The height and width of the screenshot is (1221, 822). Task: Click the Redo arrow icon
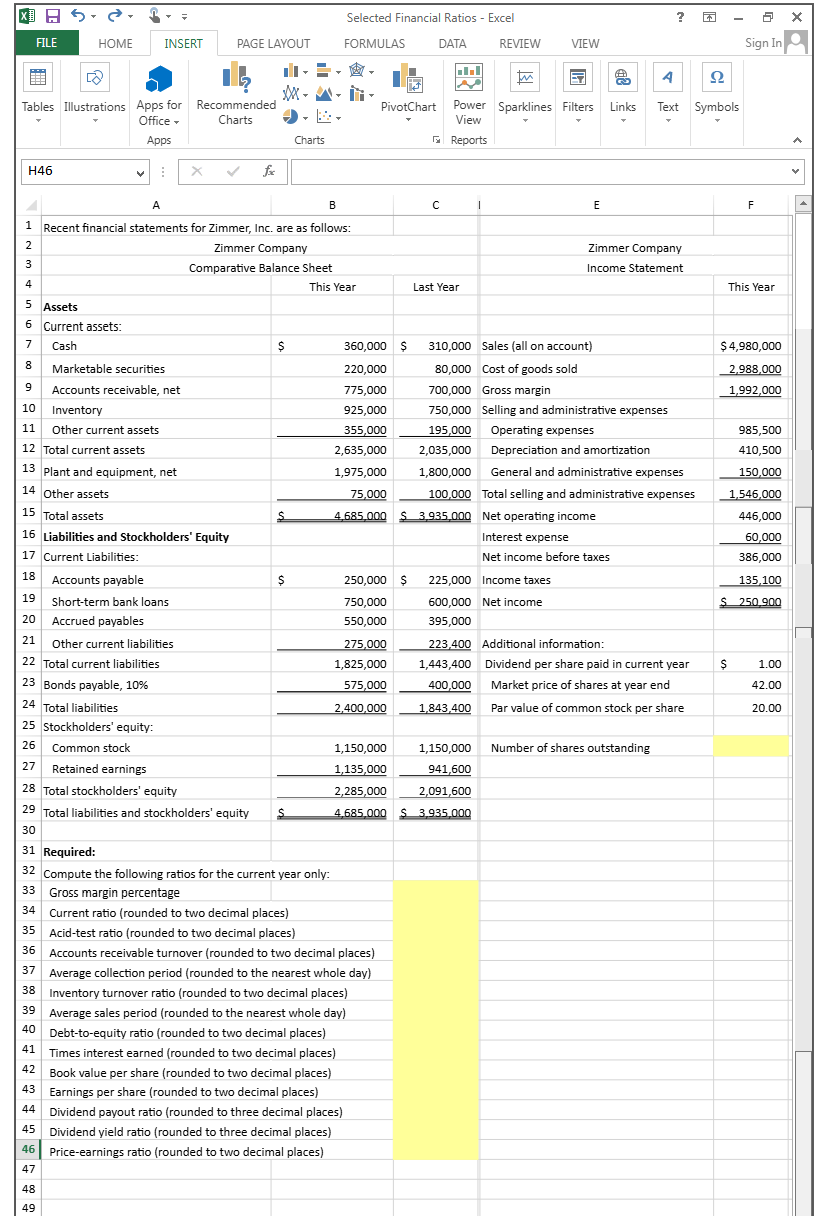tap(114, 16)
